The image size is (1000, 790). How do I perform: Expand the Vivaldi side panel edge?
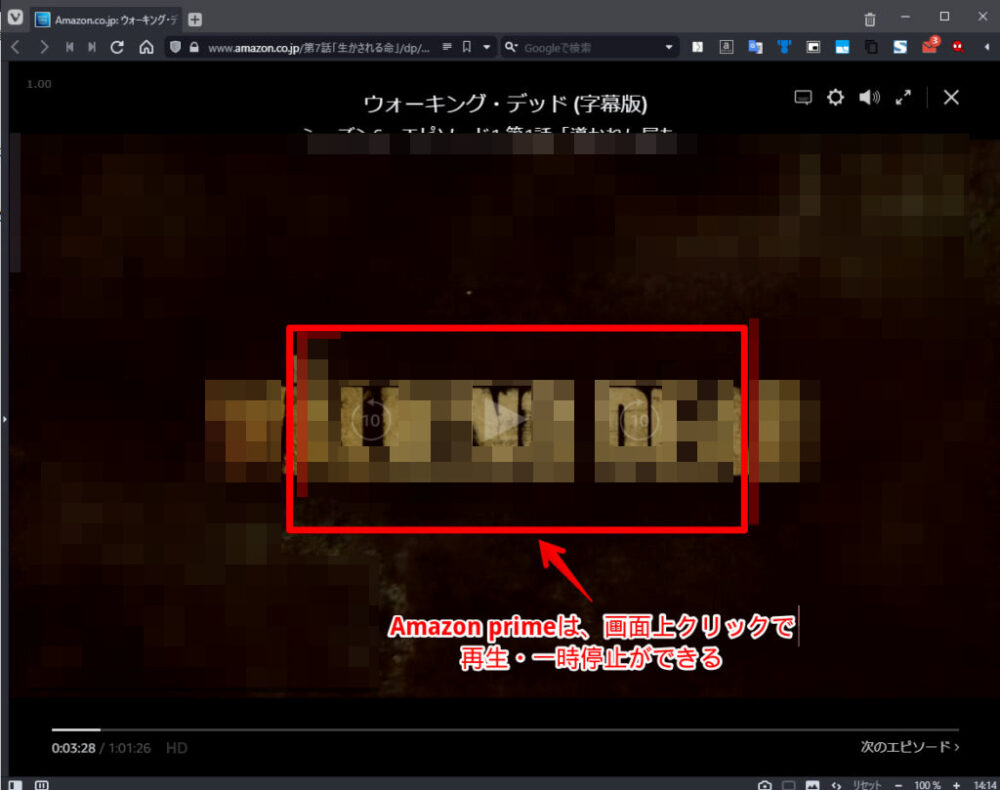point(4,419)
